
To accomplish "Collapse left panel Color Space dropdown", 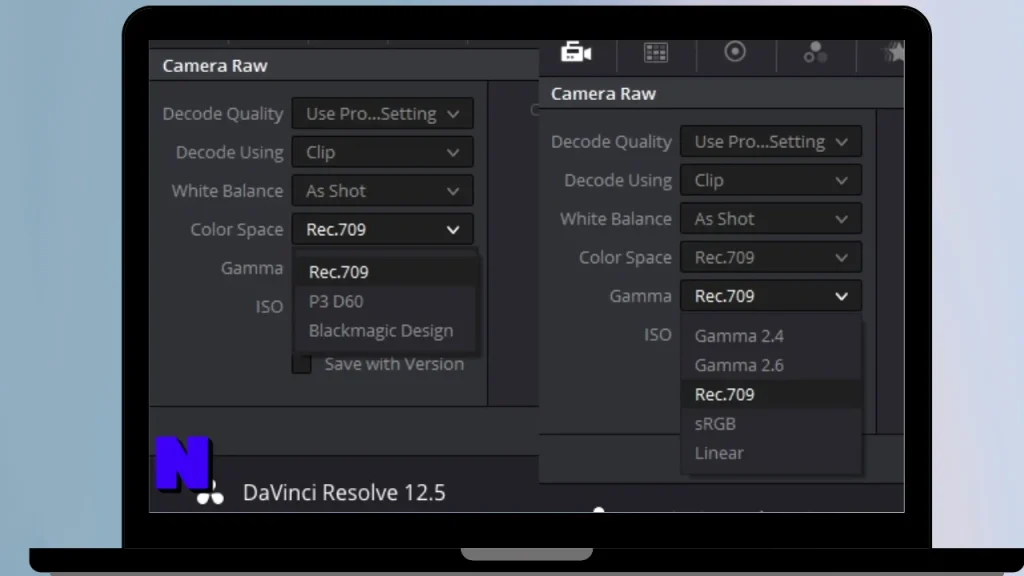I will (x=382, y=229).
